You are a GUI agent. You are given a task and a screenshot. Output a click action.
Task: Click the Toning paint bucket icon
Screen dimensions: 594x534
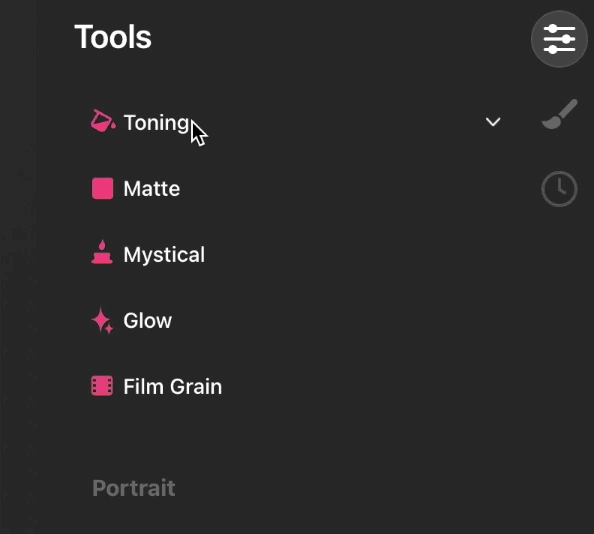(x=103, y=121)
